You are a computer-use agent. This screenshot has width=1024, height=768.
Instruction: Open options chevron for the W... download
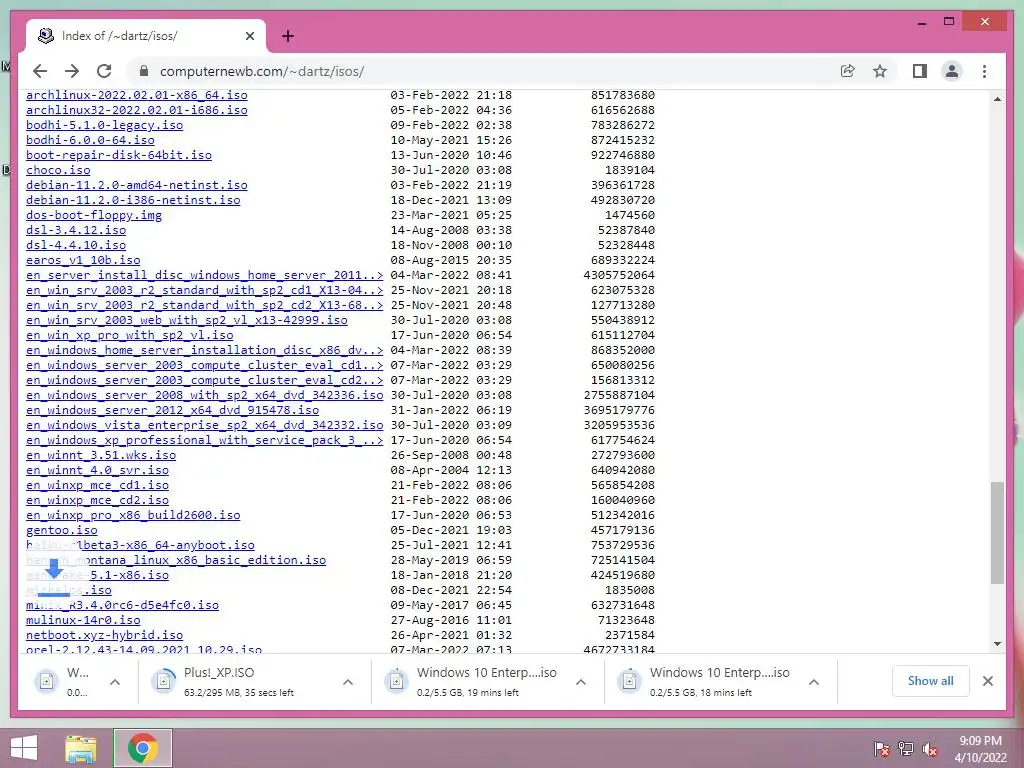coord(115,682)
